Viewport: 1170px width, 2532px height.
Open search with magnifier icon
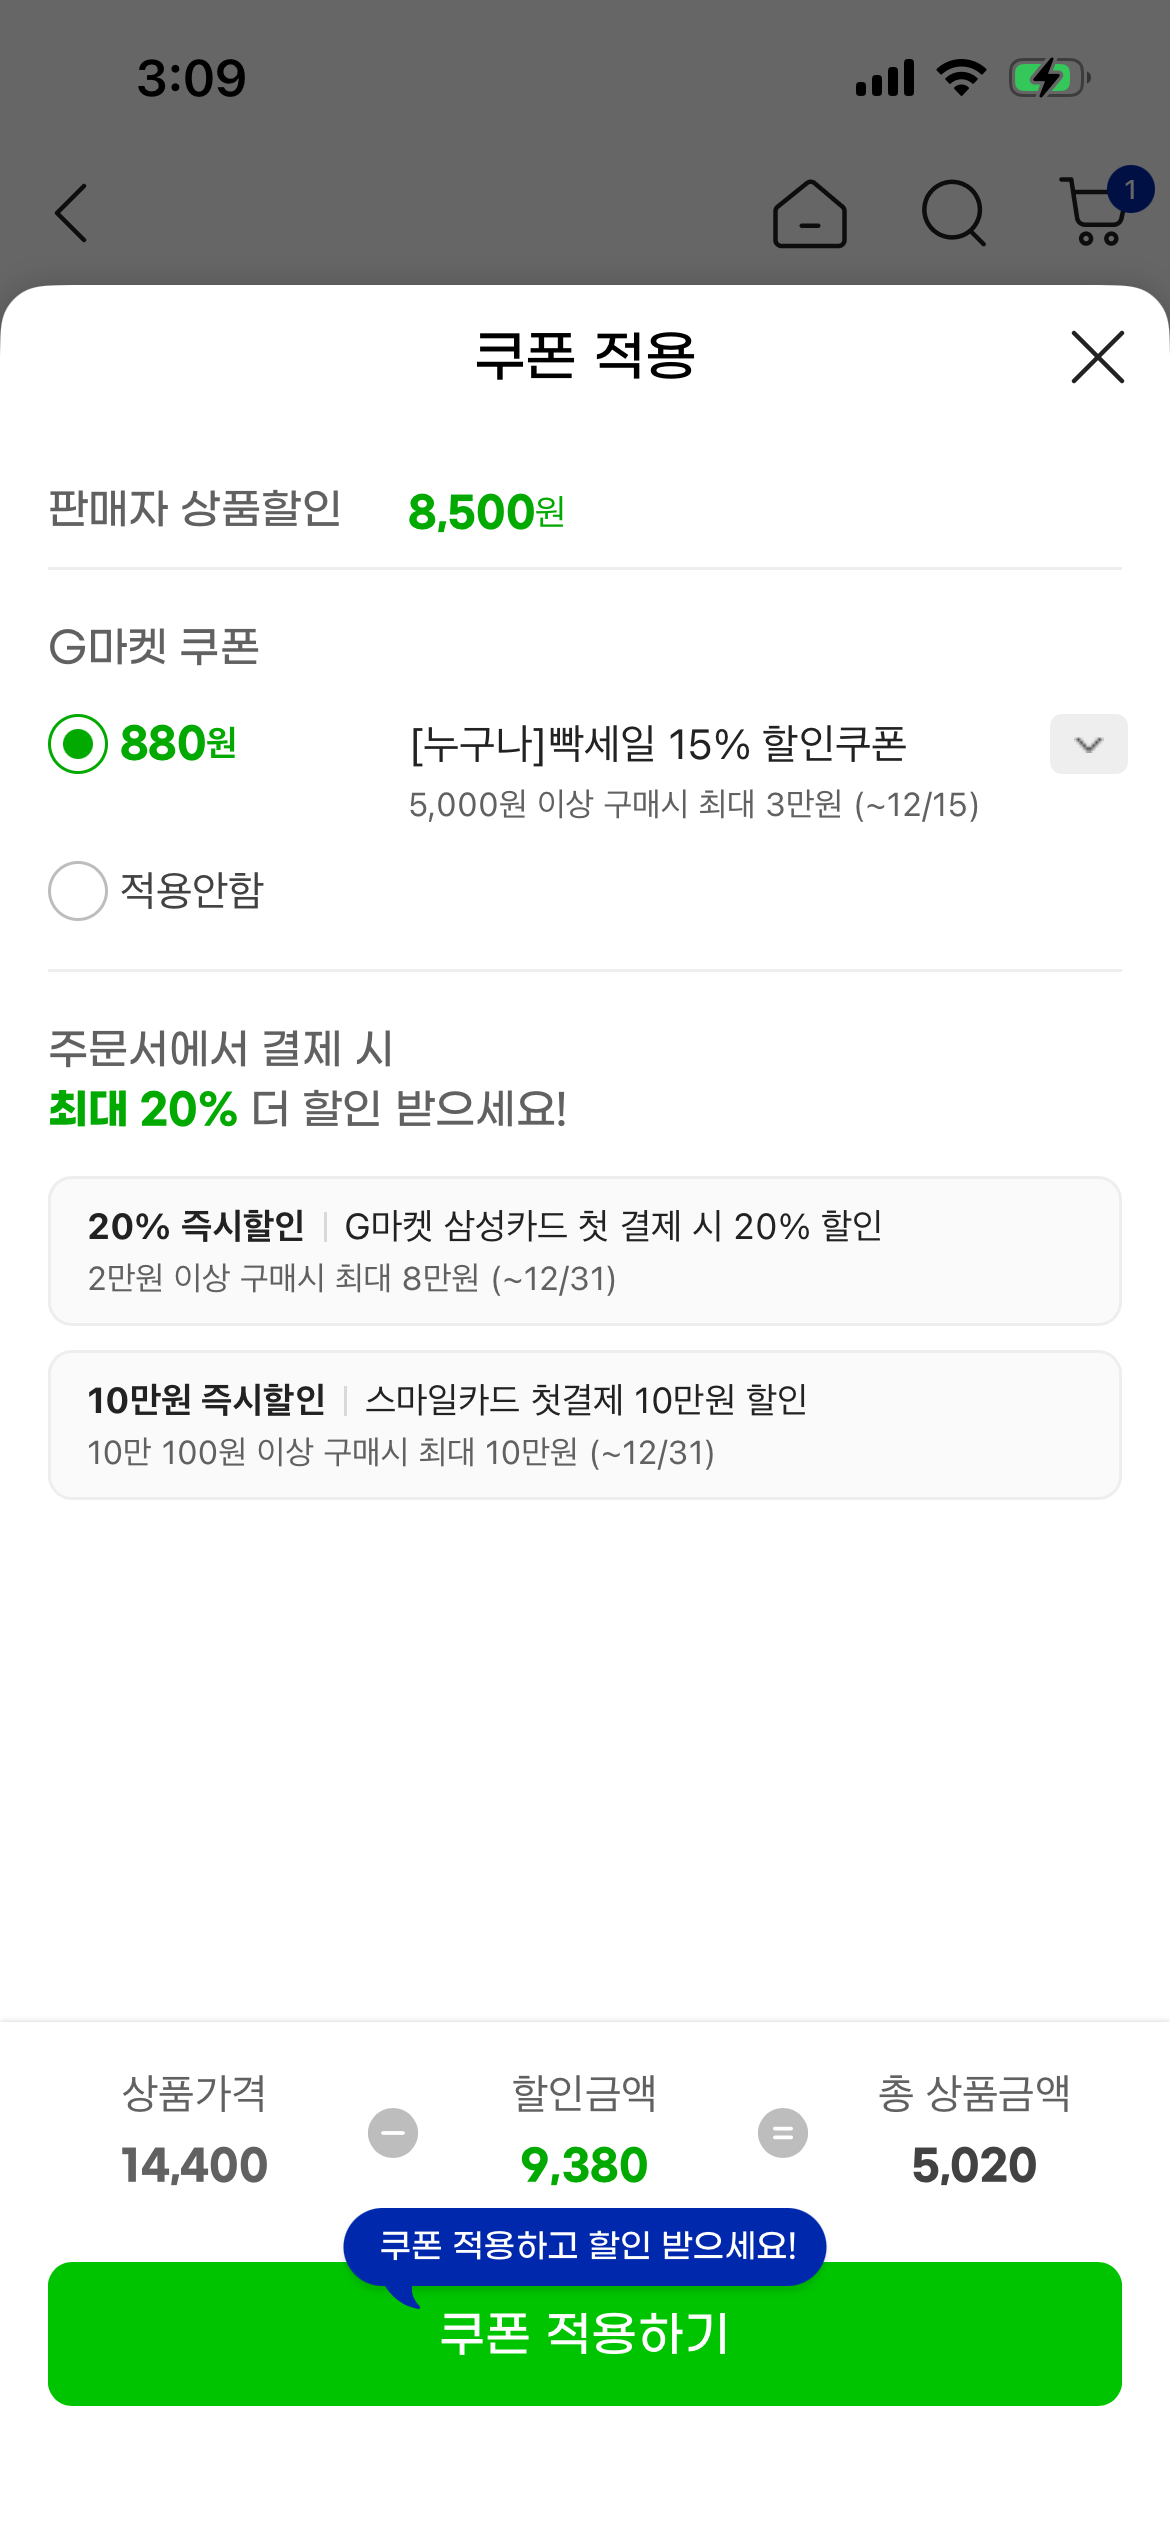pyautogui.click(x=953, y=213)
